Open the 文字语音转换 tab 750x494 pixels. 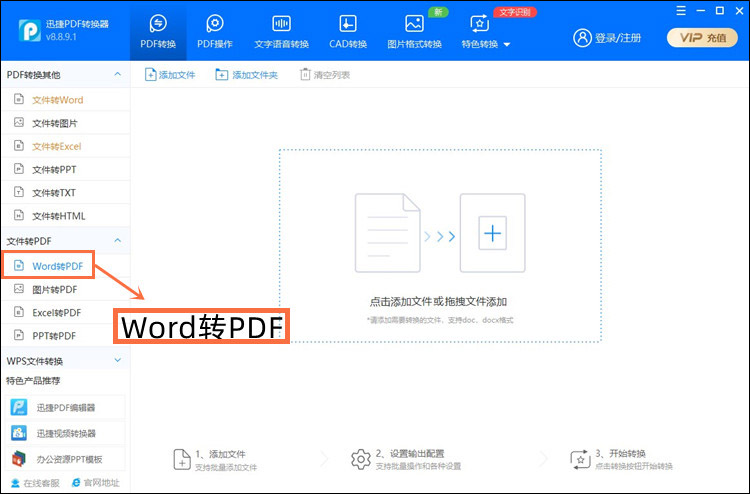281,31
